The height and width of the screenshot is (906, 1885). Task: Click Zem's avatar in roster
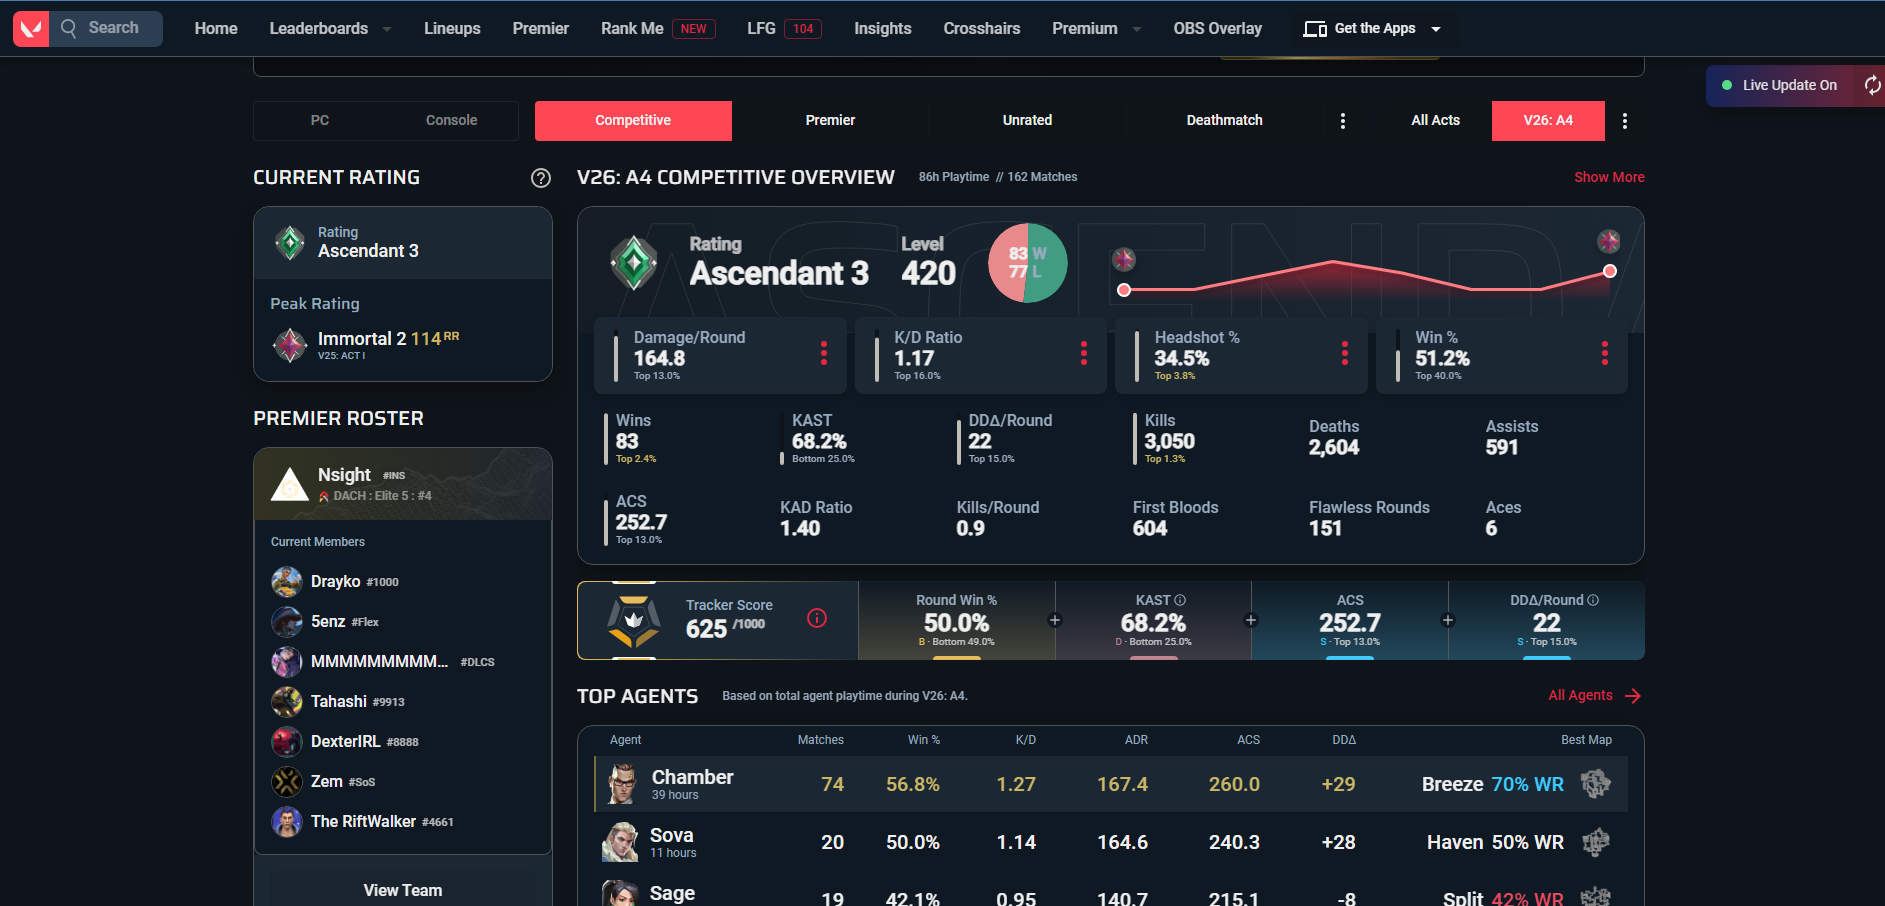tap(287, 782)
